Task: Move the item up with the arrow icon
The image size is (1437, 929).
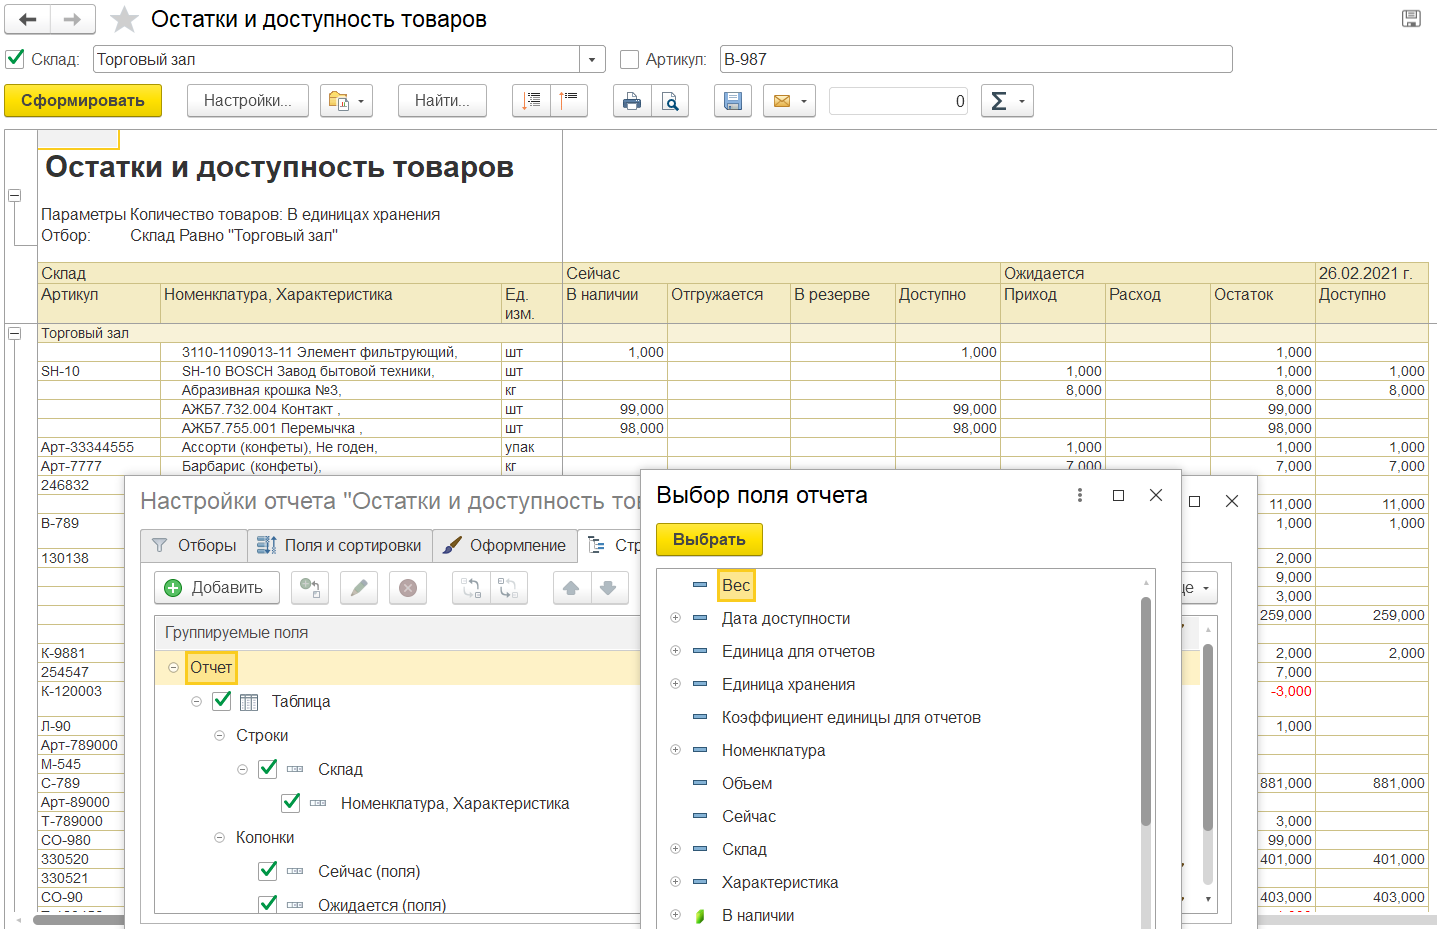Action: 571,588
